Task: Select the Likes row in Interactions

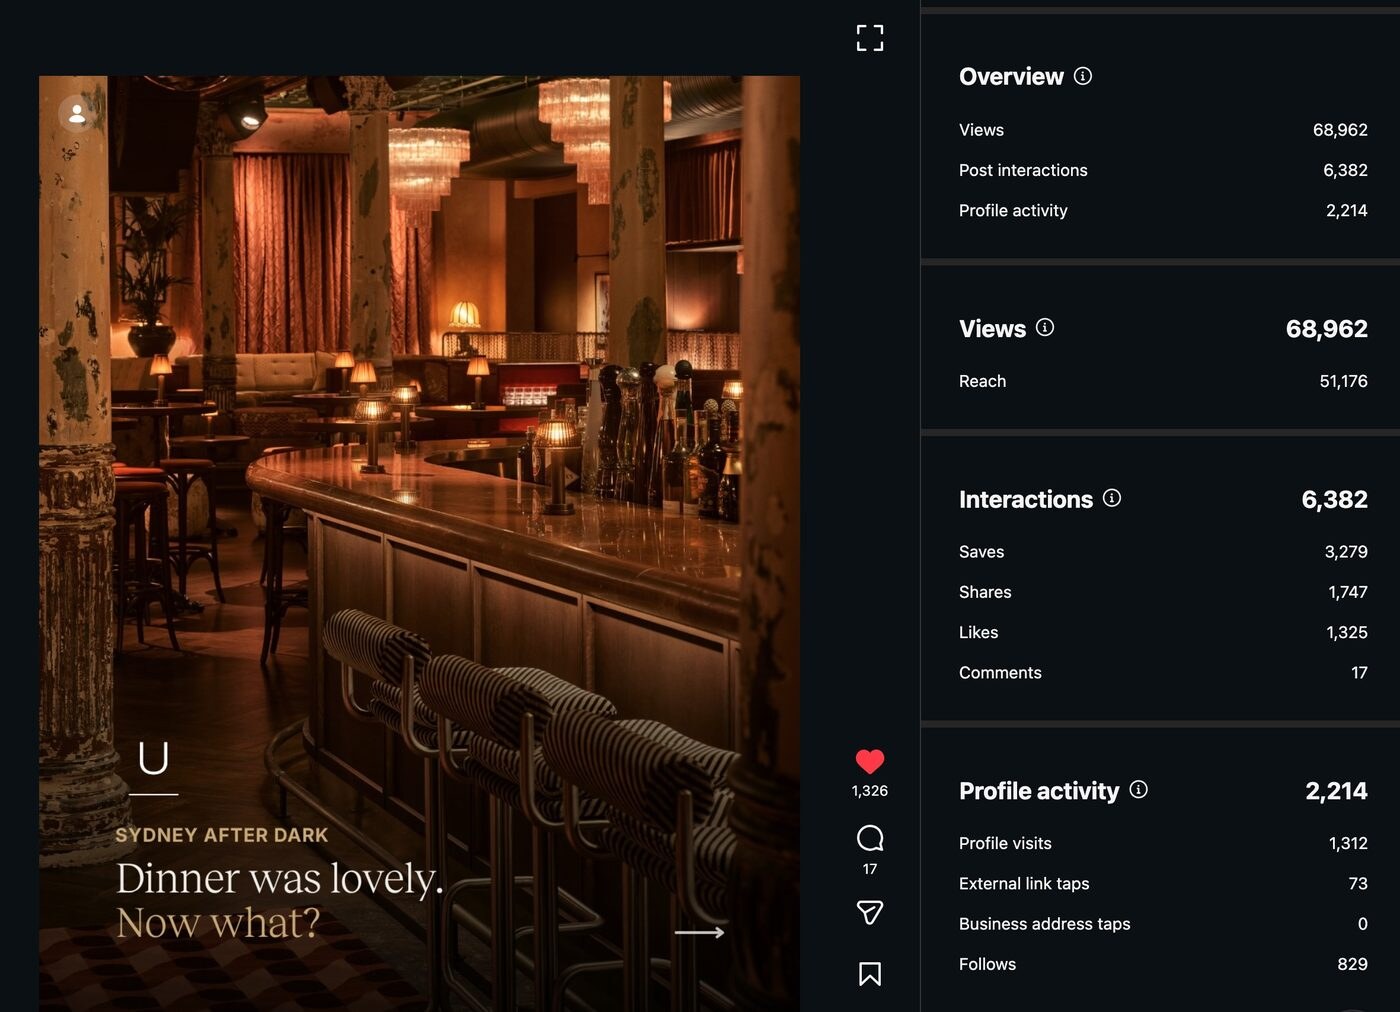Action: point(1163,632)
